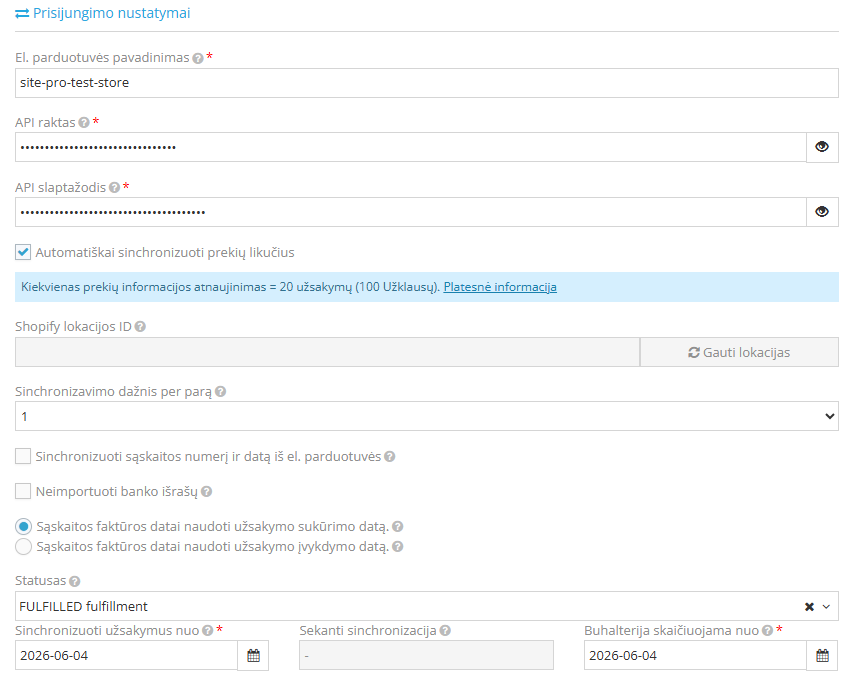The height and width of the screenshot is (690, 859).
Task: Click the Shopify lokacijos ID field
Action: pyautogui.click(x=328, y=352)
